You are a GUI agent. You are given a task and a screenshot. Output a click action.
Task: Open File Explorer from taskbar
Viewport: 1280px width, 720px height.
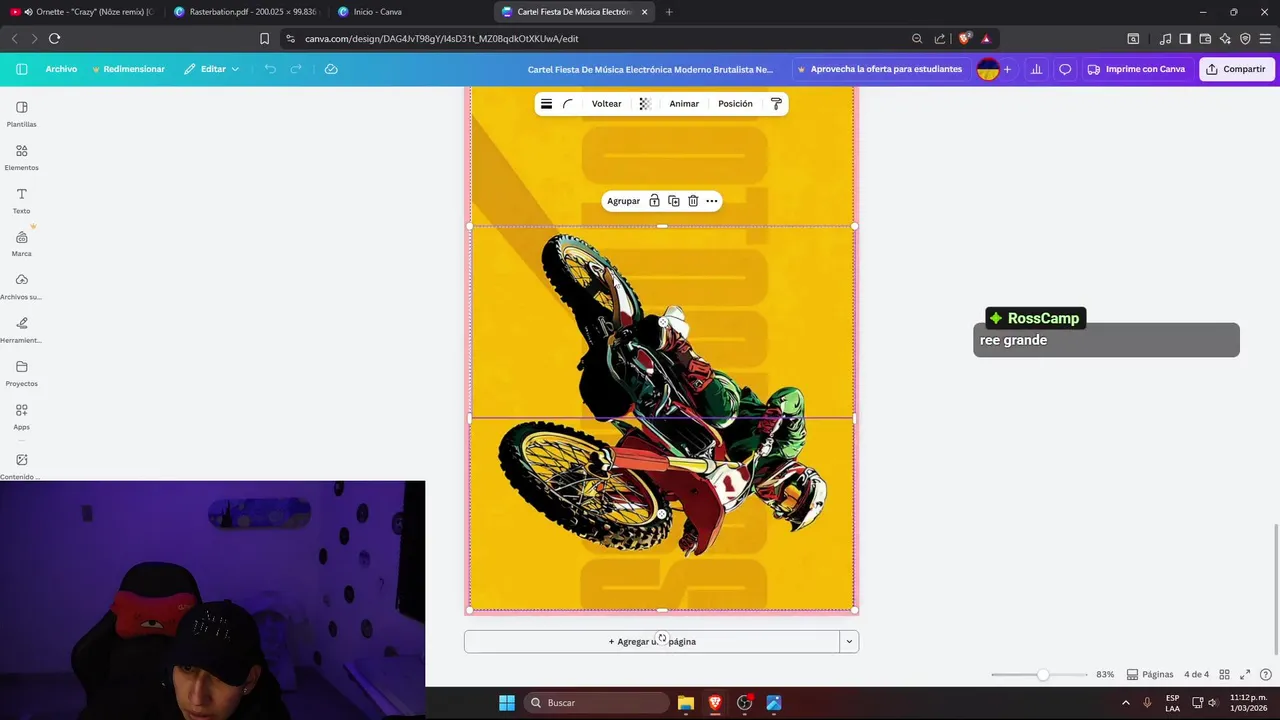(685, 703)
